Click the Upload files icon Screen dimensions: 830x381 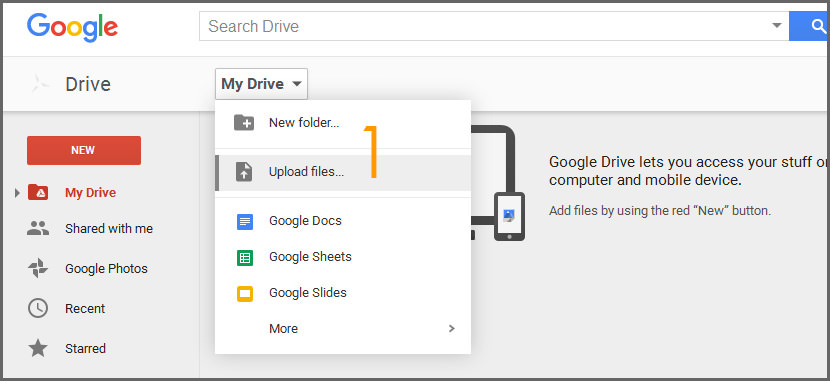click(244, 172)
